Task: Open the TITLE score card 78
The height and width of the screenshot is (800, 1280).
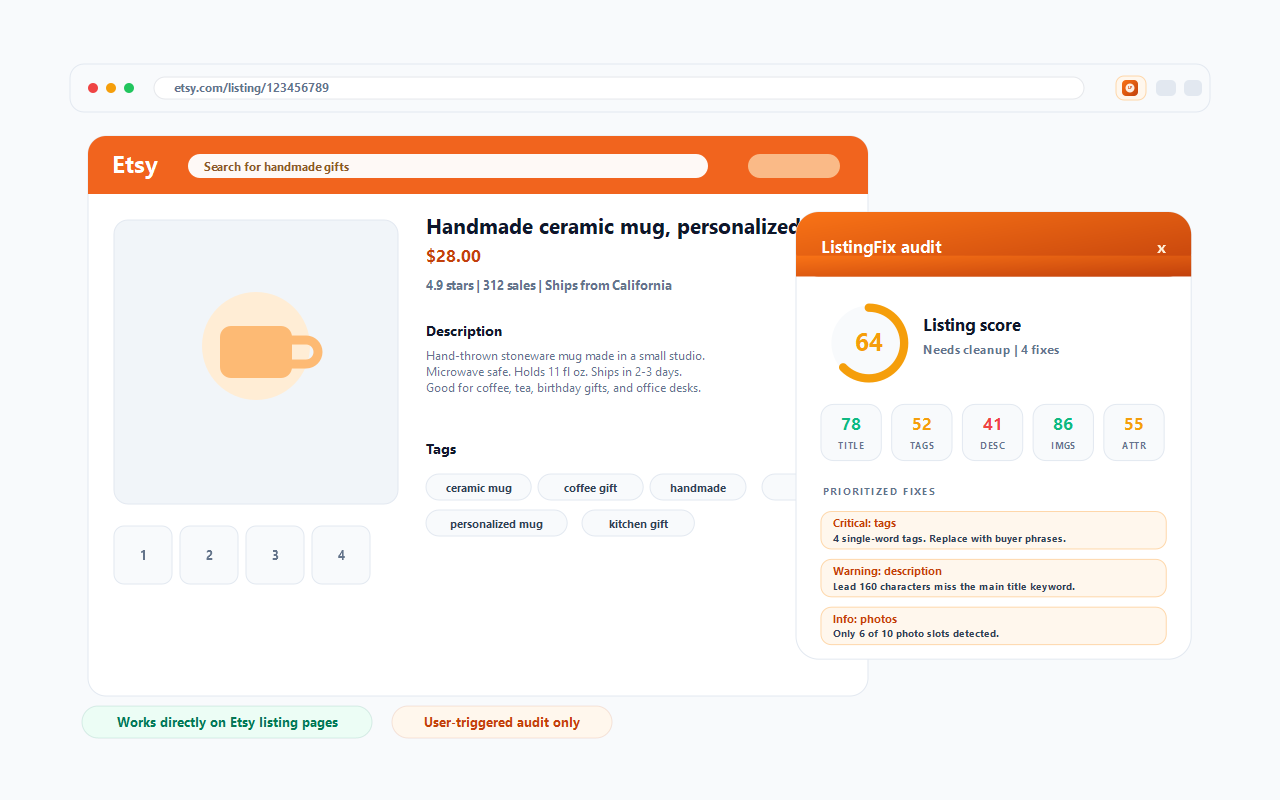Action: (851, 432)
